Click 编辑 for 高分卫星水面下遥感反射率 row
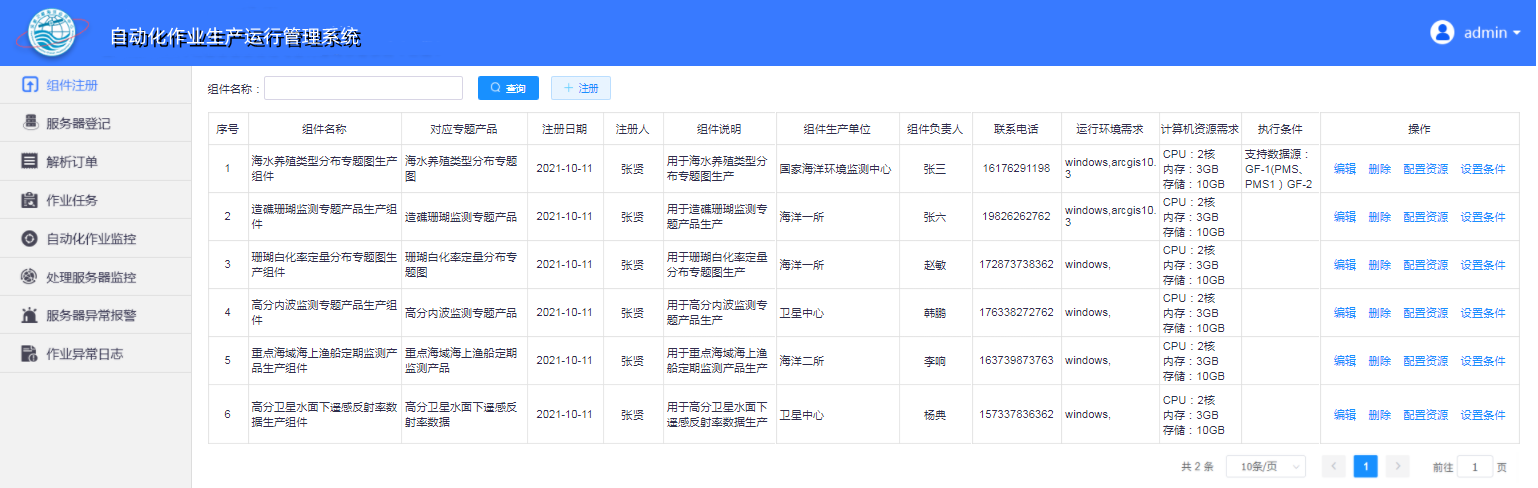 pos(1345,415)
